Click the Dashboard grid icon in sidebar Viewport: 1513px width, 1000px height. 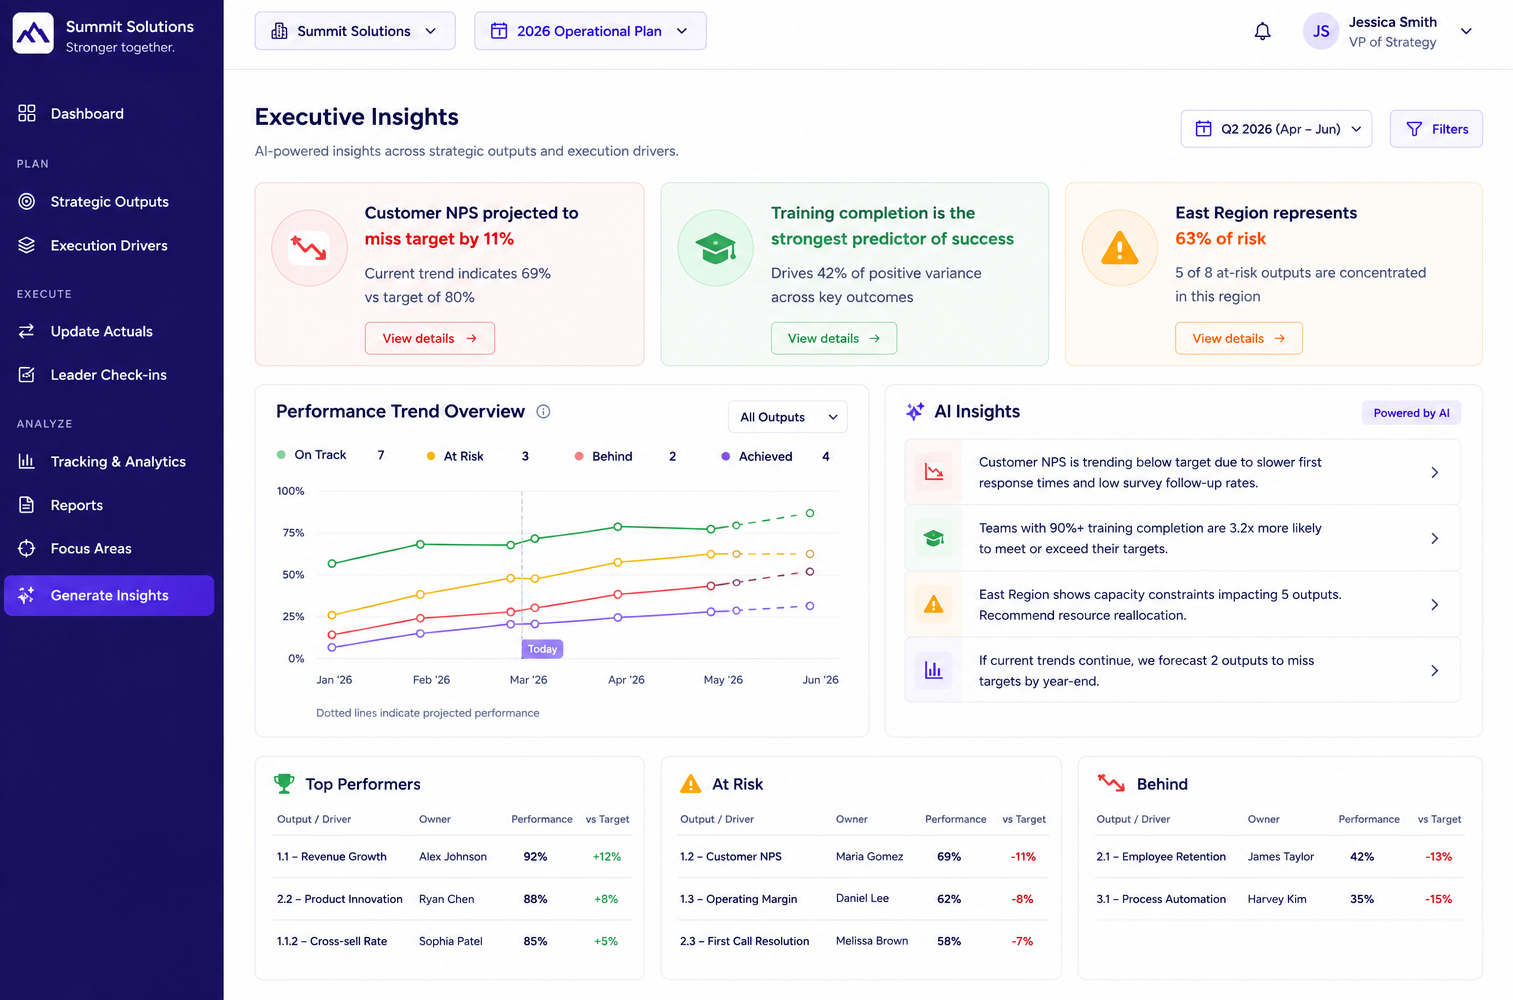[x=27, y=113]
